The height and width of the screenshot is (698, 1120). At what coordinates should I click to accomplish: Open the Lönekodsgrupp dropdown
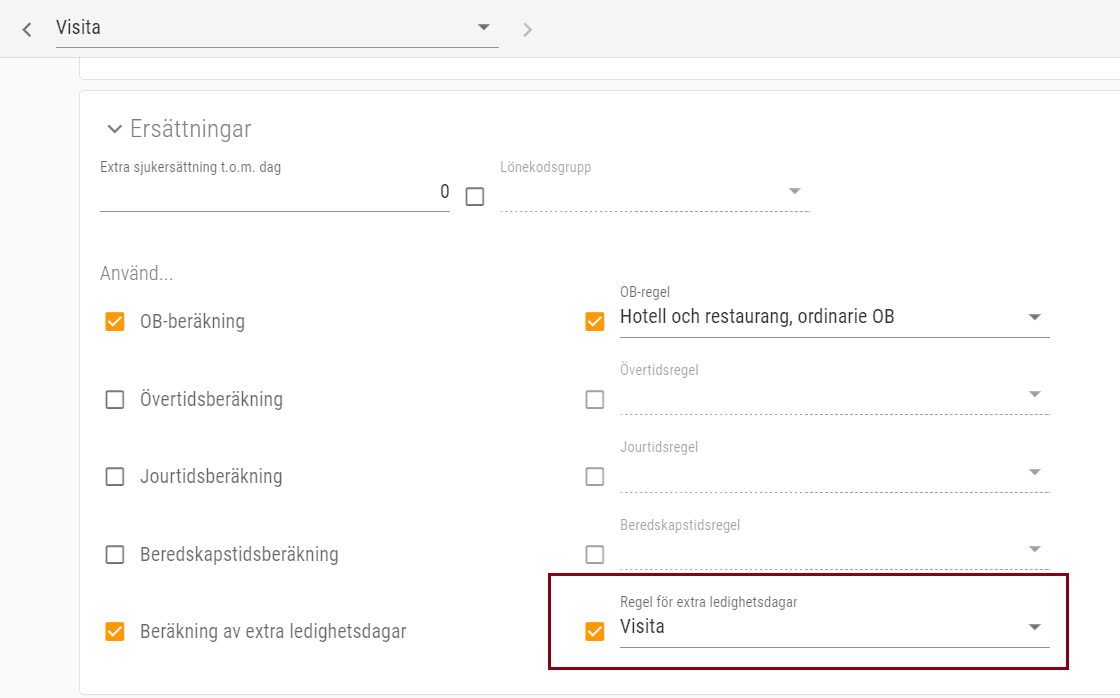(x=654, y=192)
